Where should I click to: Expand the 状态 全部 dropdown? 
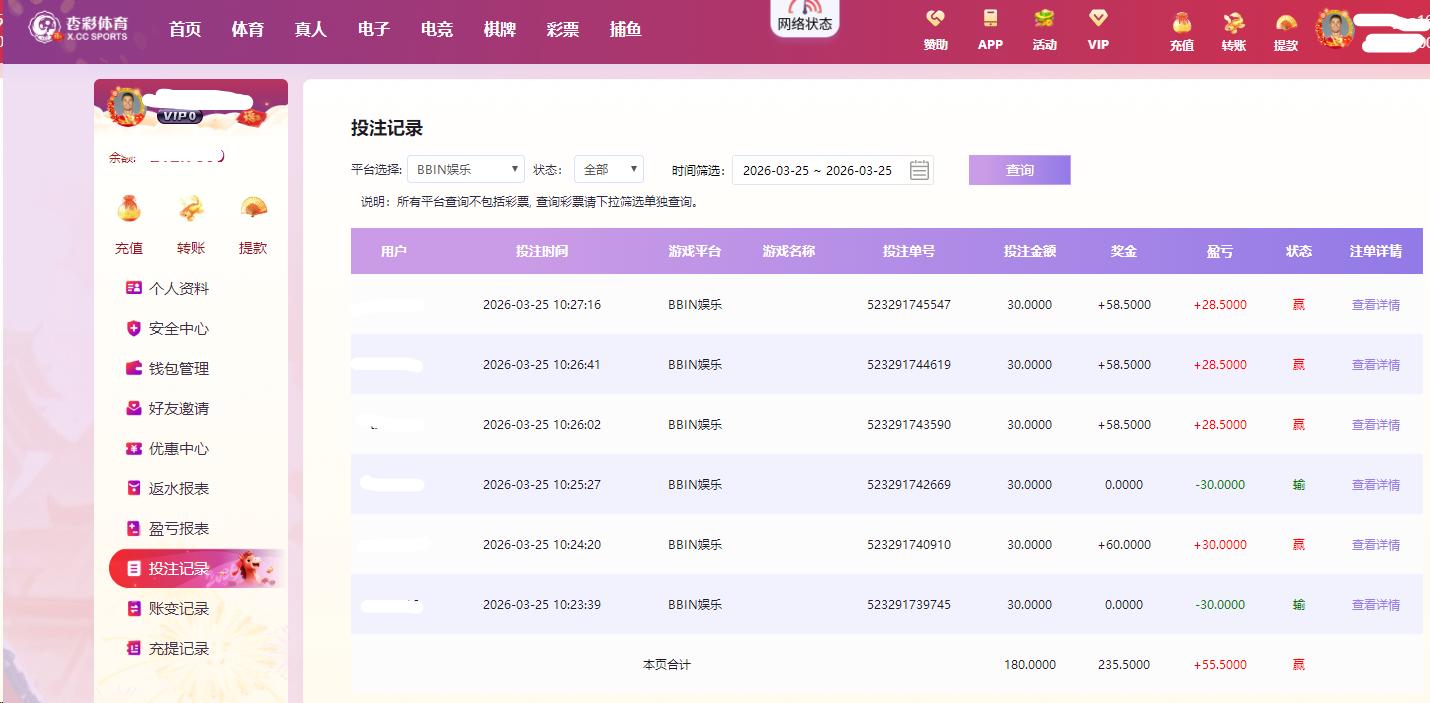[608, 170]
